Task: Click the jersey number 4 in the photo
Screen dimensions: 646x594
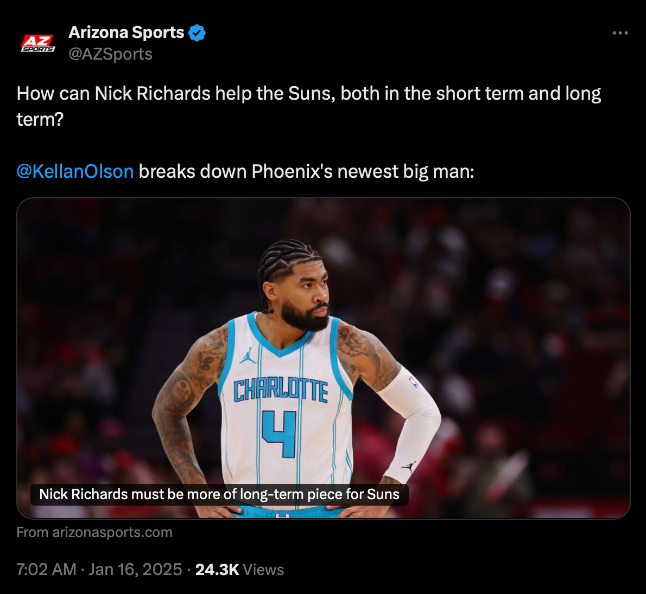Action: (280, 432)
